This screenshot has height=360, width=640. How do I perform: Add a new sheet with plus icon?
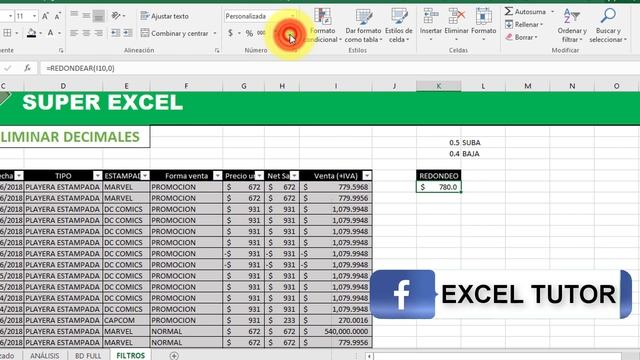(174, 356)
